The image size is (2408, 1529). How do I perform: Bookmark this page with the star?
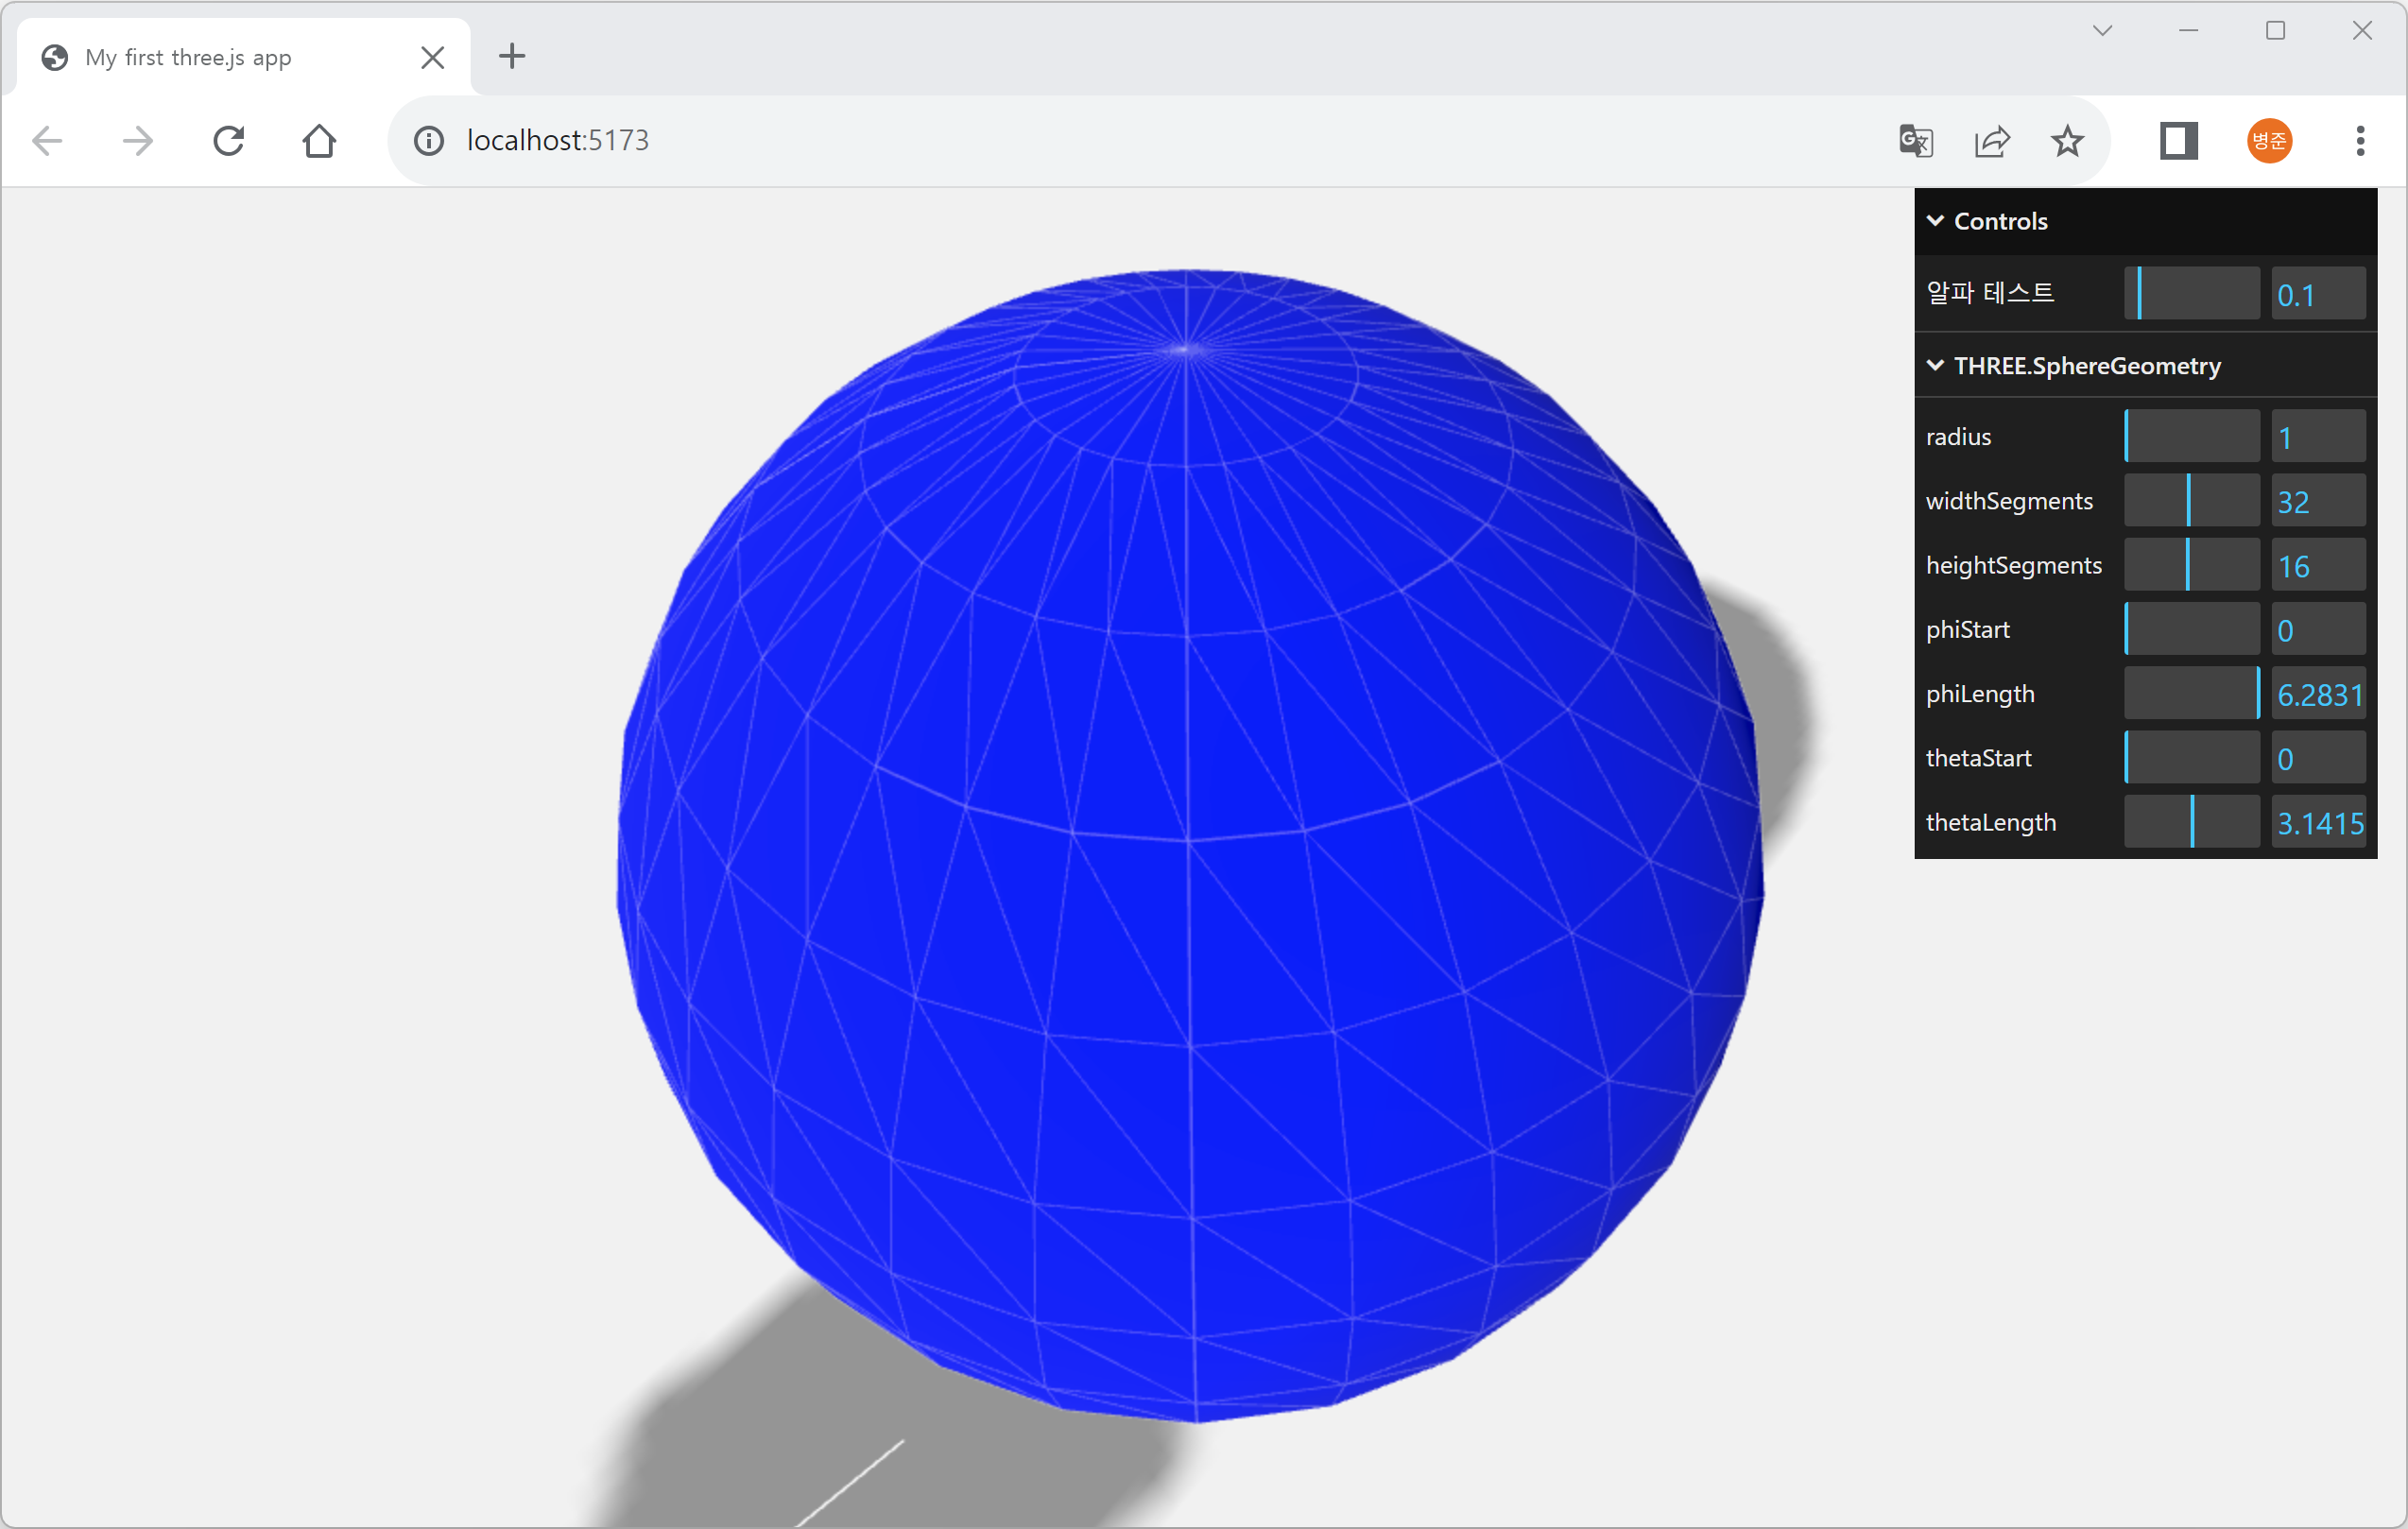pos(2067,141)
